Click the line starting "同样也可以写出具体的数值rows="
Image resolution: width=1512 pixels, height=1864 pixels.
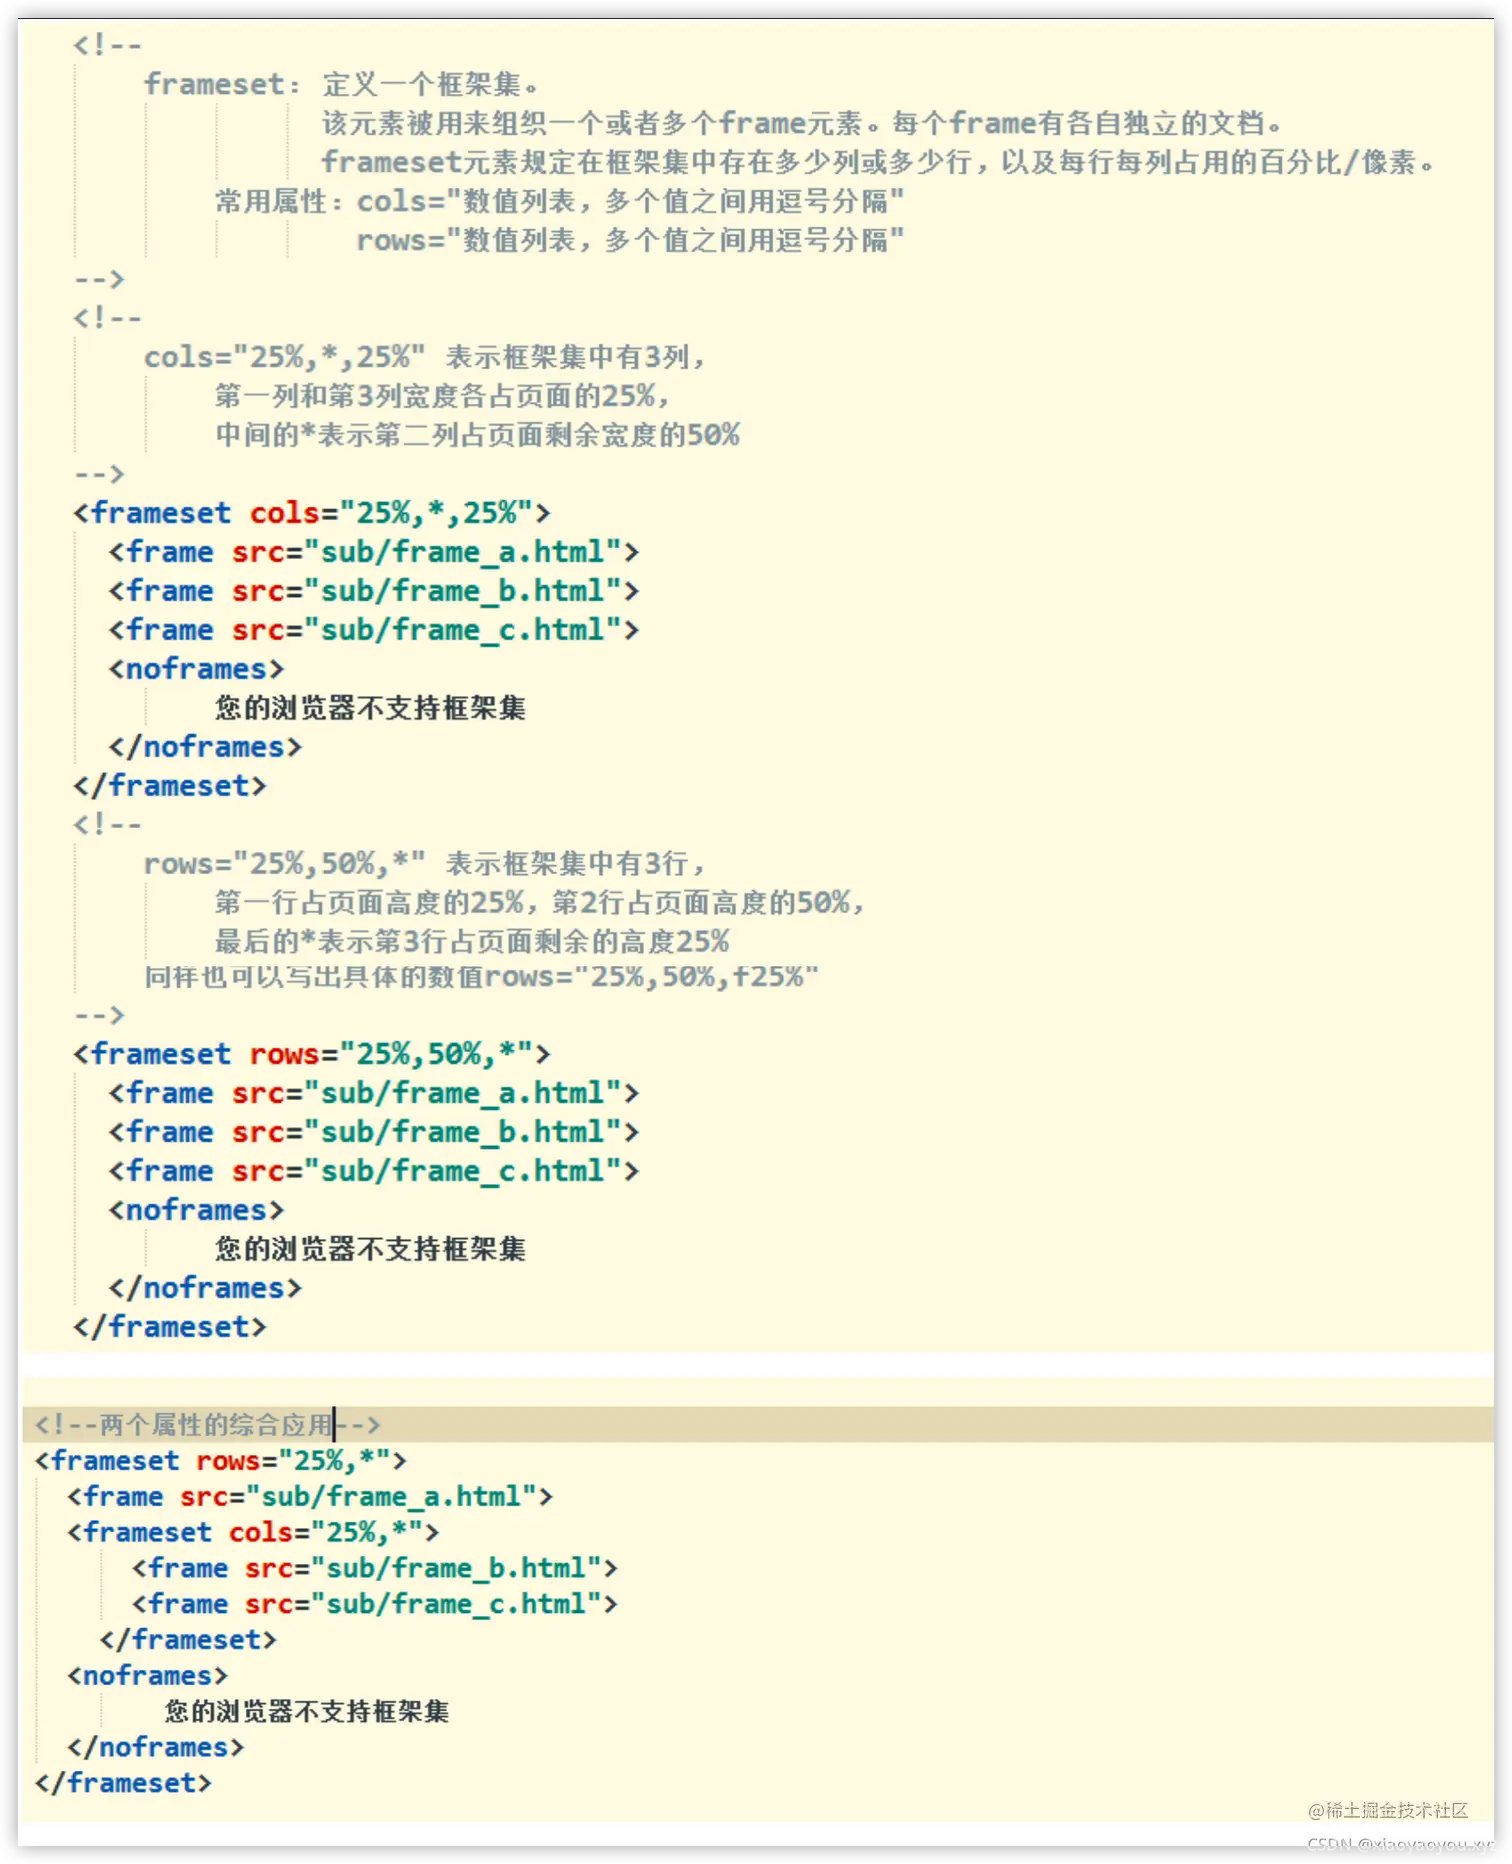[x=482, y=977]
